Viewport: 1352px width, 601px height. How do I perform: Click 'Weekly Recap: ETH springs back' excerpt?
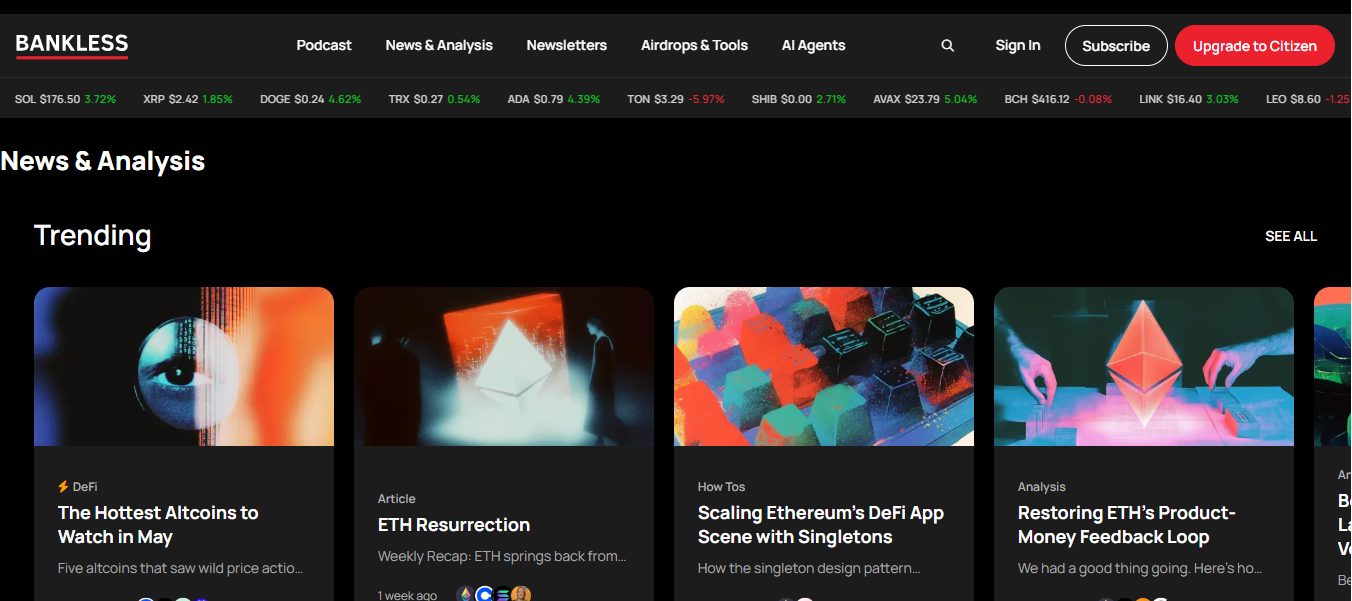click(502, 556)
